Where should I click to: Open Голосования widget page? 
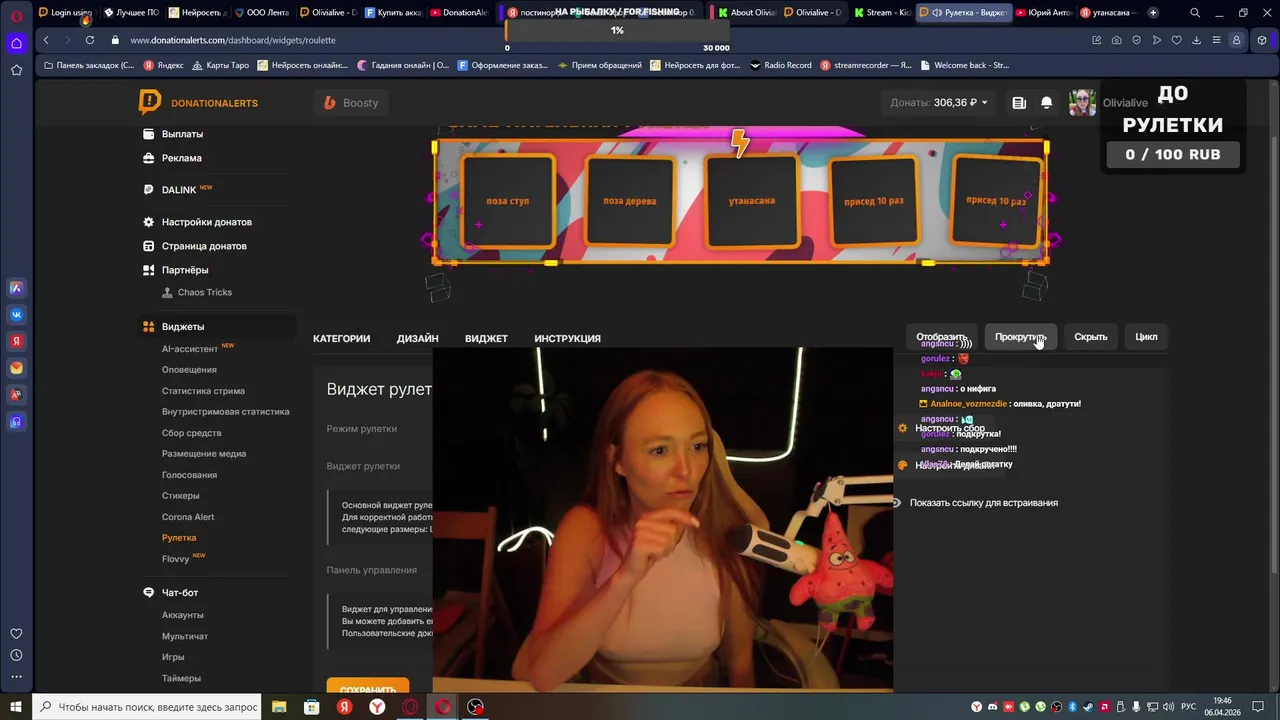tap(189, 475)
